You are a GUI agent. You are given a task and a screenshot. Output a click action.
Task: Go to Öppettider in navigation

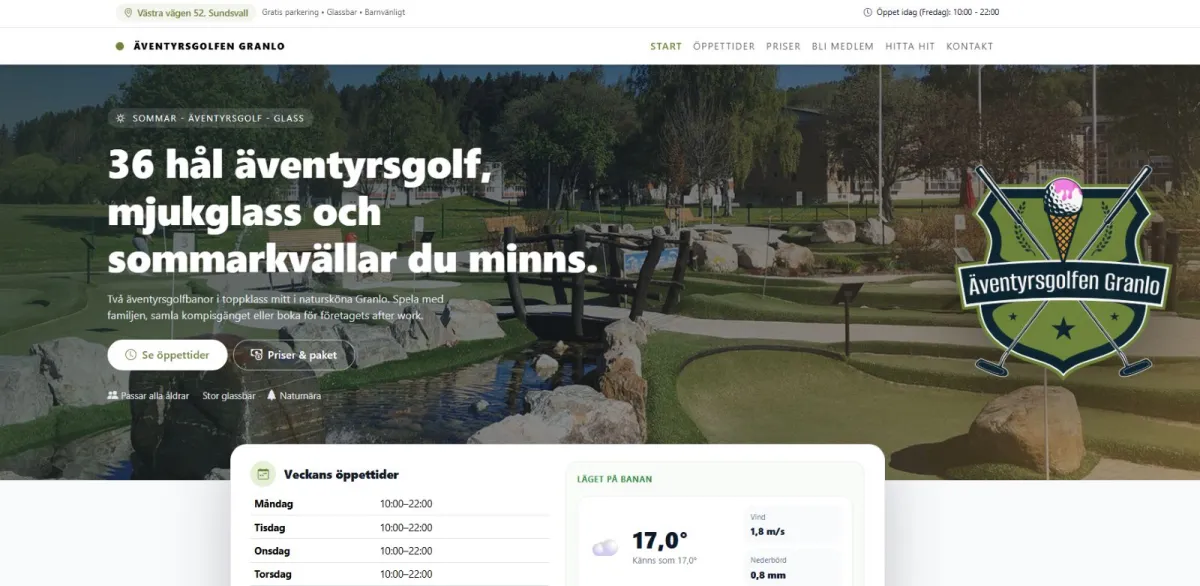pos(724,46)
